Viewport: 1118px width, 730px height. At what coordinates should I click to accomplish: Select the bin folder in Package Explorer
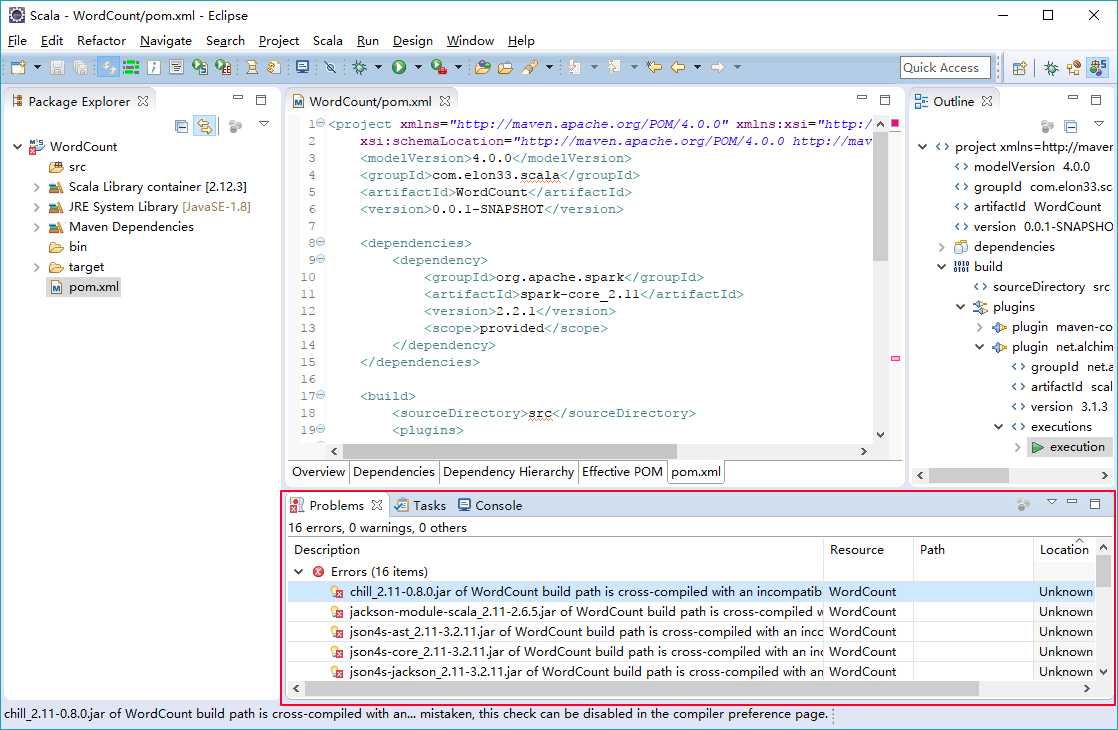(x=68, y=247)
